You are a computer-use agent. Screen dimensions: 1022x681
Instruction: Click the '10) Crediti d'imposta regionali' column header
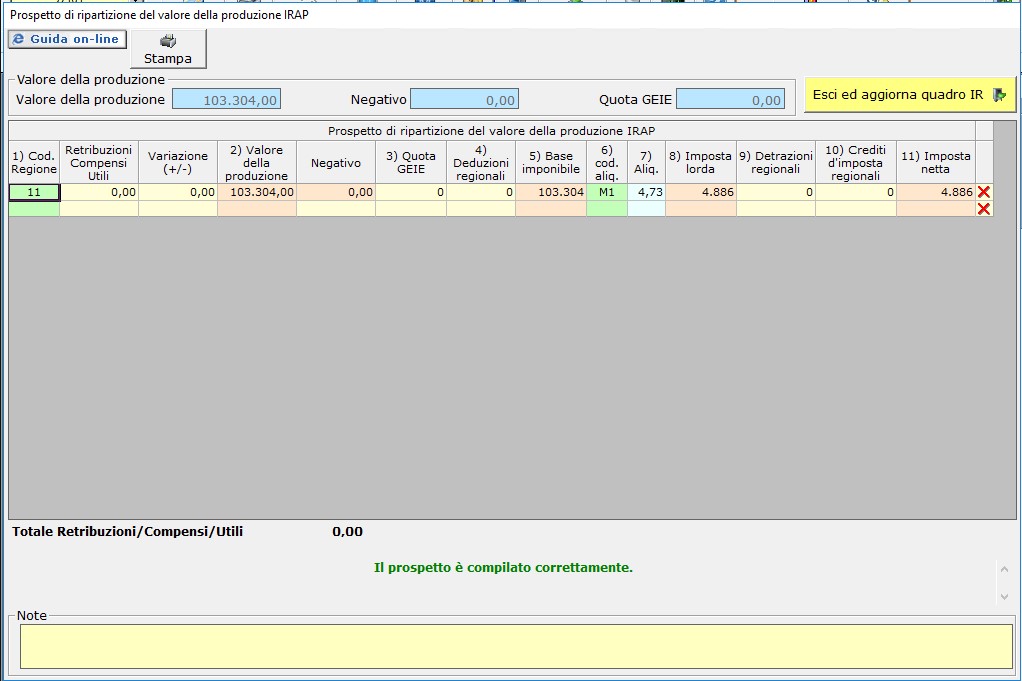tap(856, 162)
